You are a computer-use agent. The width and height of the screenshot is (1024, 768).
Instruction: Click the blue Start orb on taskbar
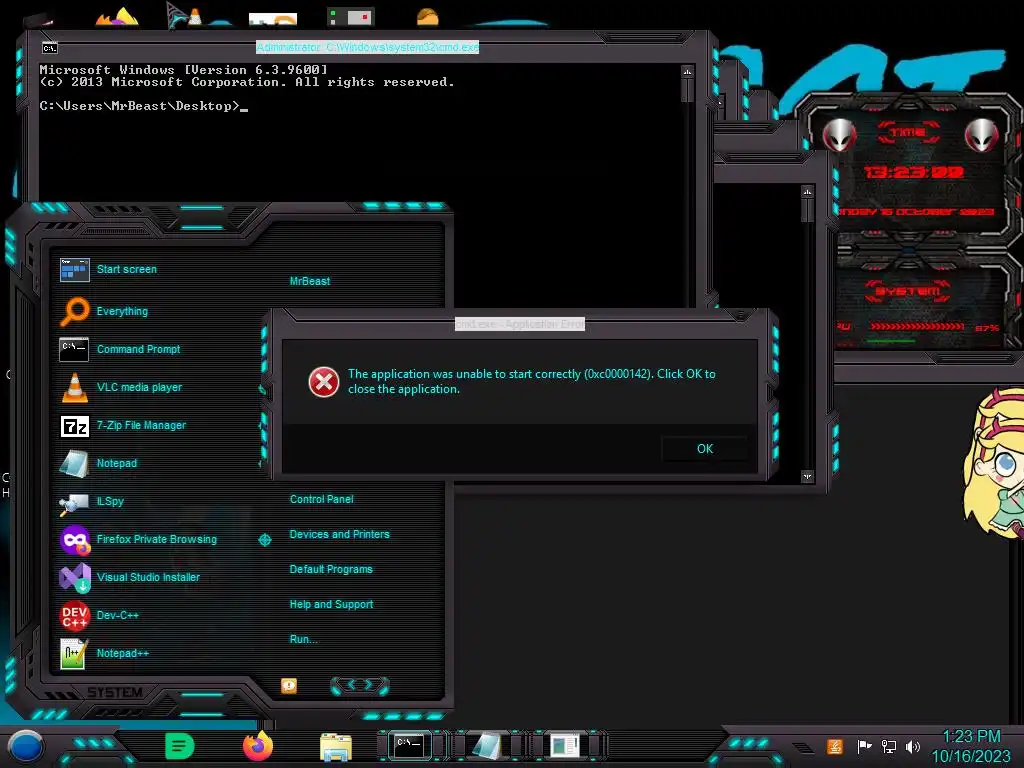25,748
